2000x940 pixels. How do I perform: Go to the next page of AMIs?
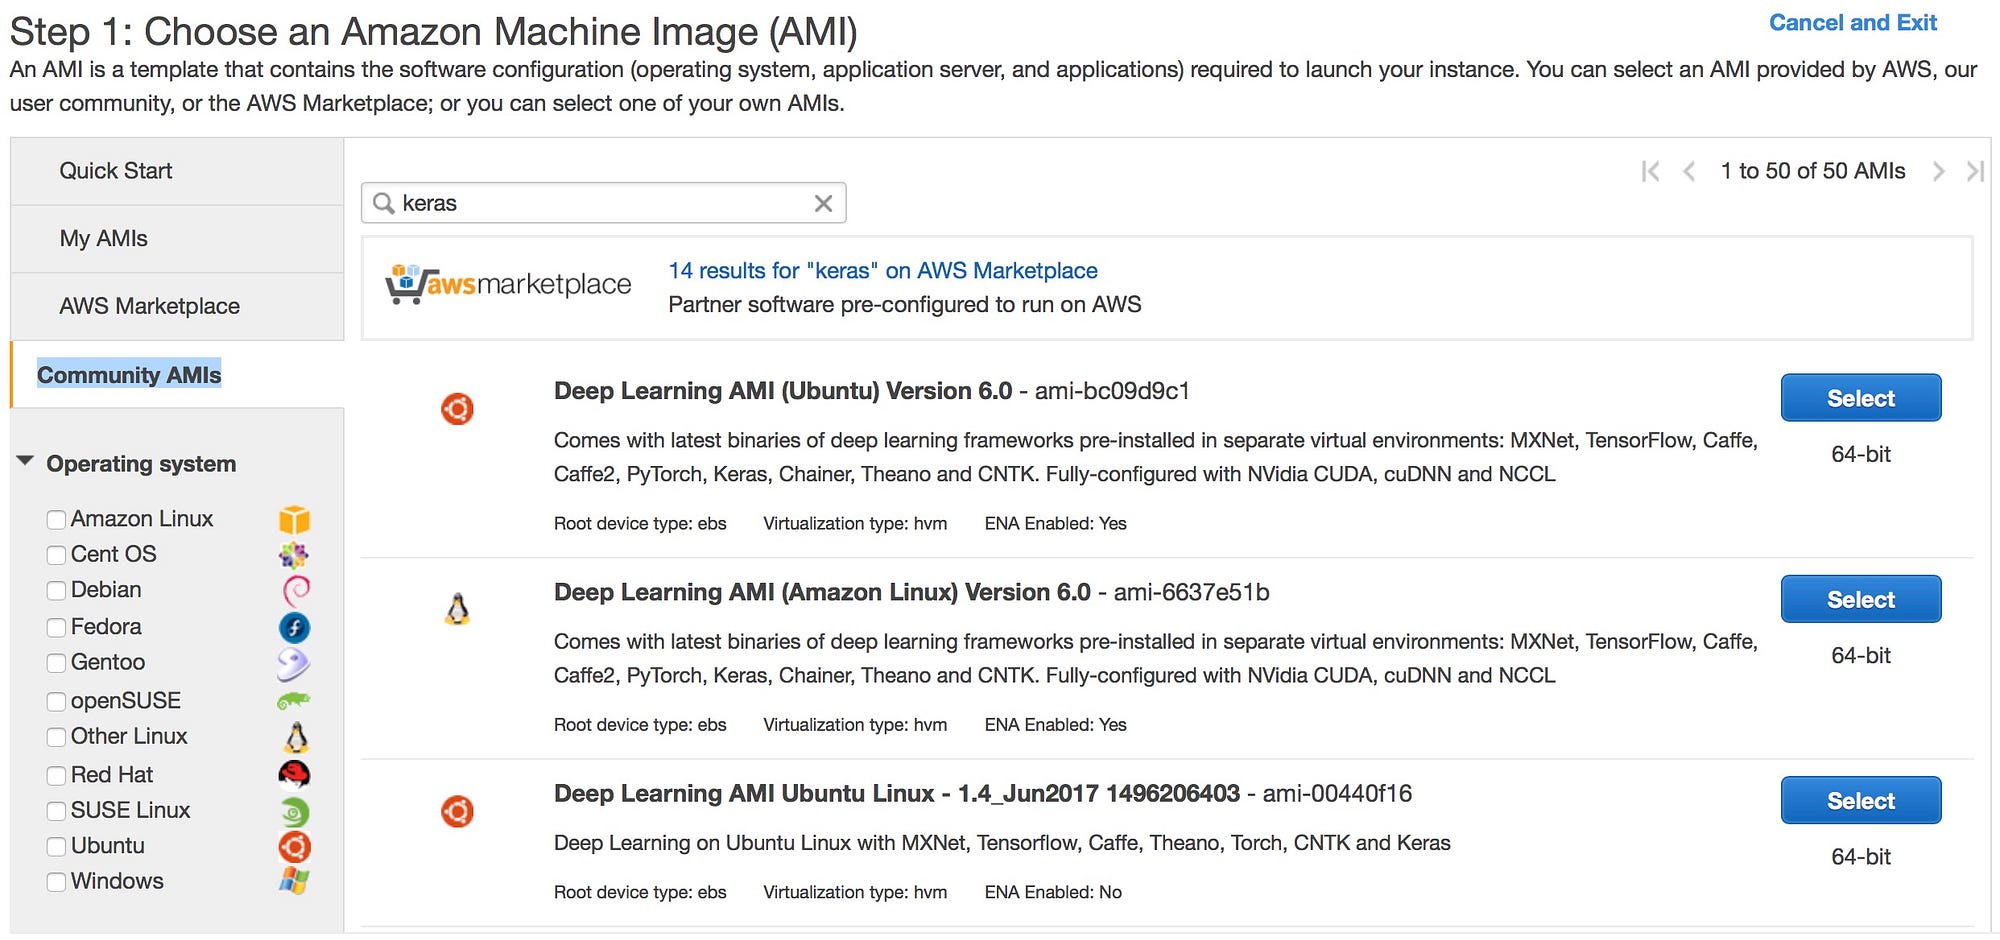pyautogui.click(x=1938, y=171)
